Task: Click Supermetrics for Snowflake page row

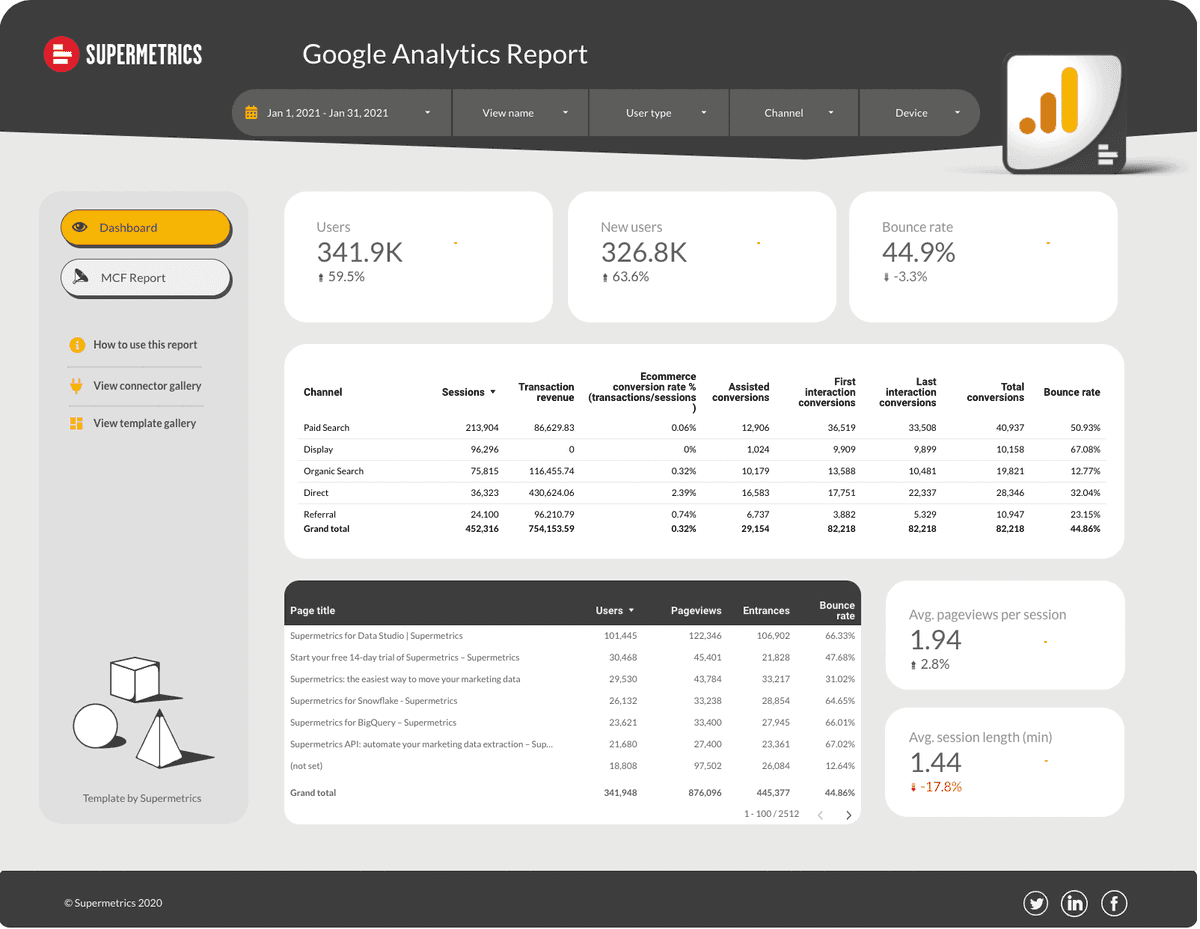Action: tap(572, 701)
